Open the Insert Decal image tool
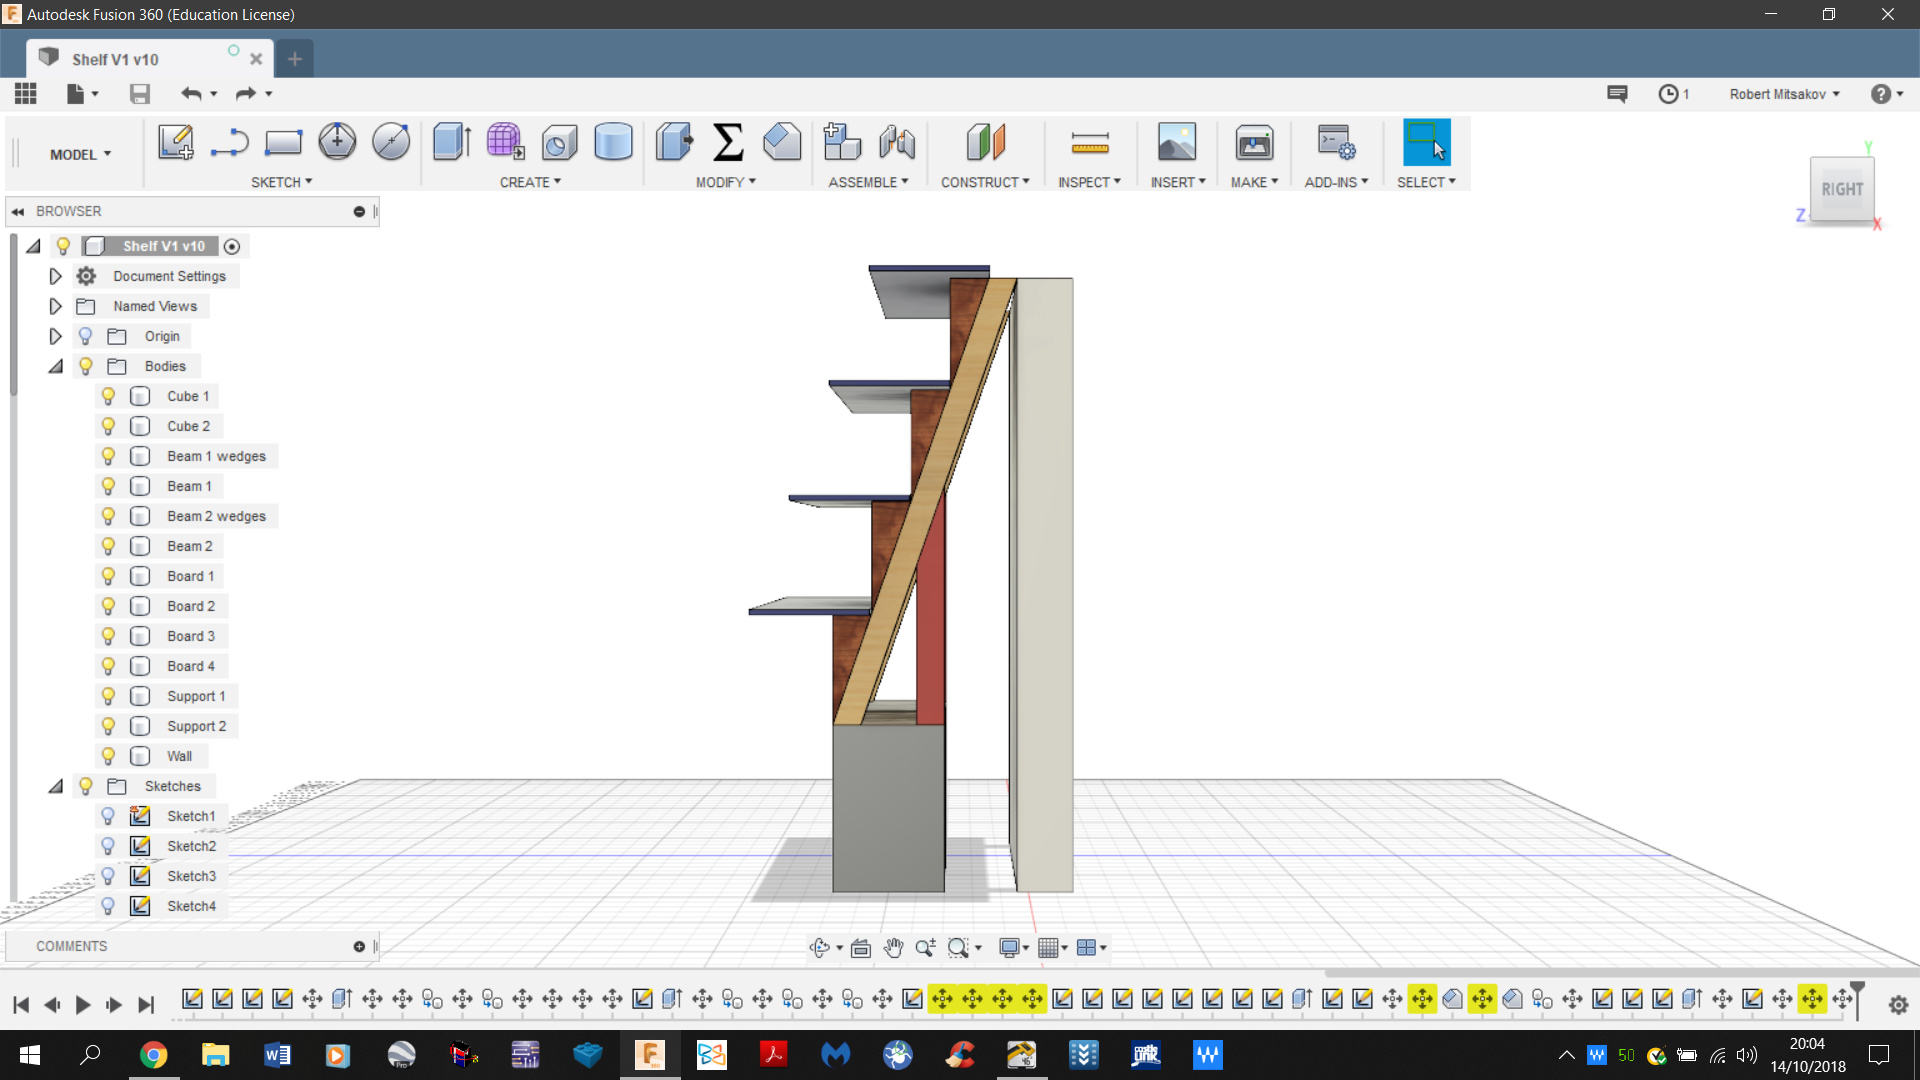This screenshot has height=1080, width=1920. coord(1177,142)
